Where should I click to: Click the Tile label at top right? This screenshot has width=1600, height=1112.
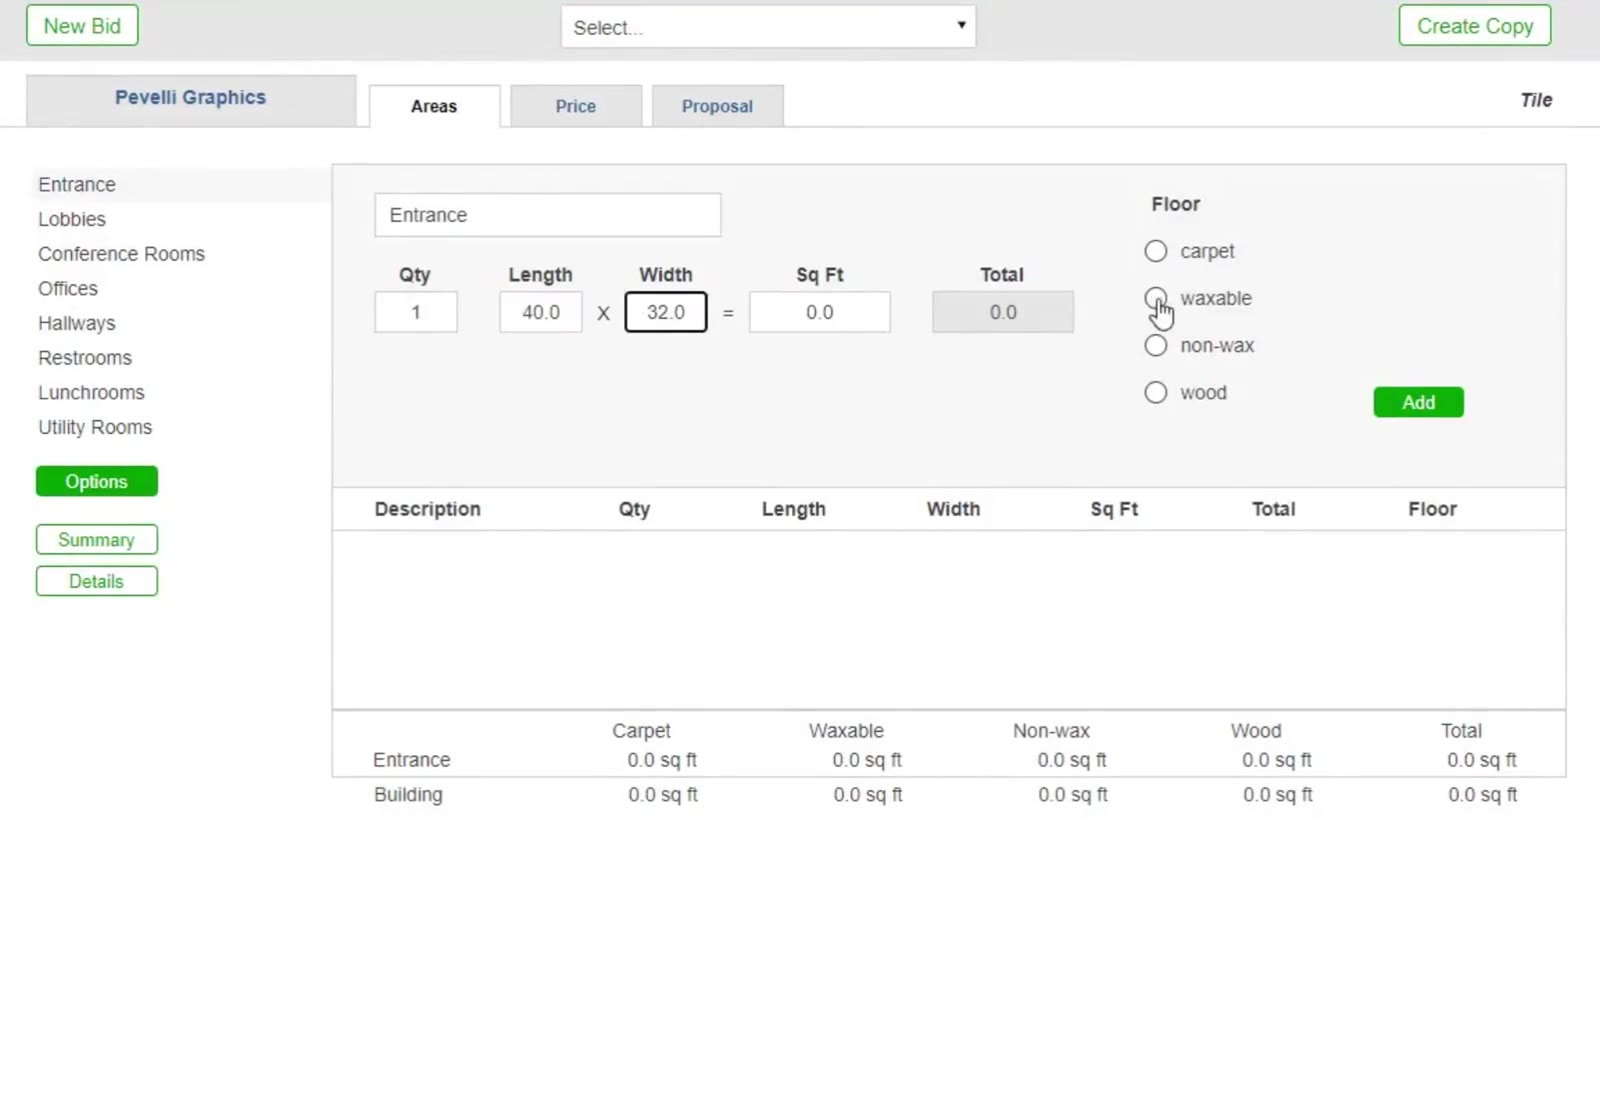pyautogui.click(x=1536, y=100)
